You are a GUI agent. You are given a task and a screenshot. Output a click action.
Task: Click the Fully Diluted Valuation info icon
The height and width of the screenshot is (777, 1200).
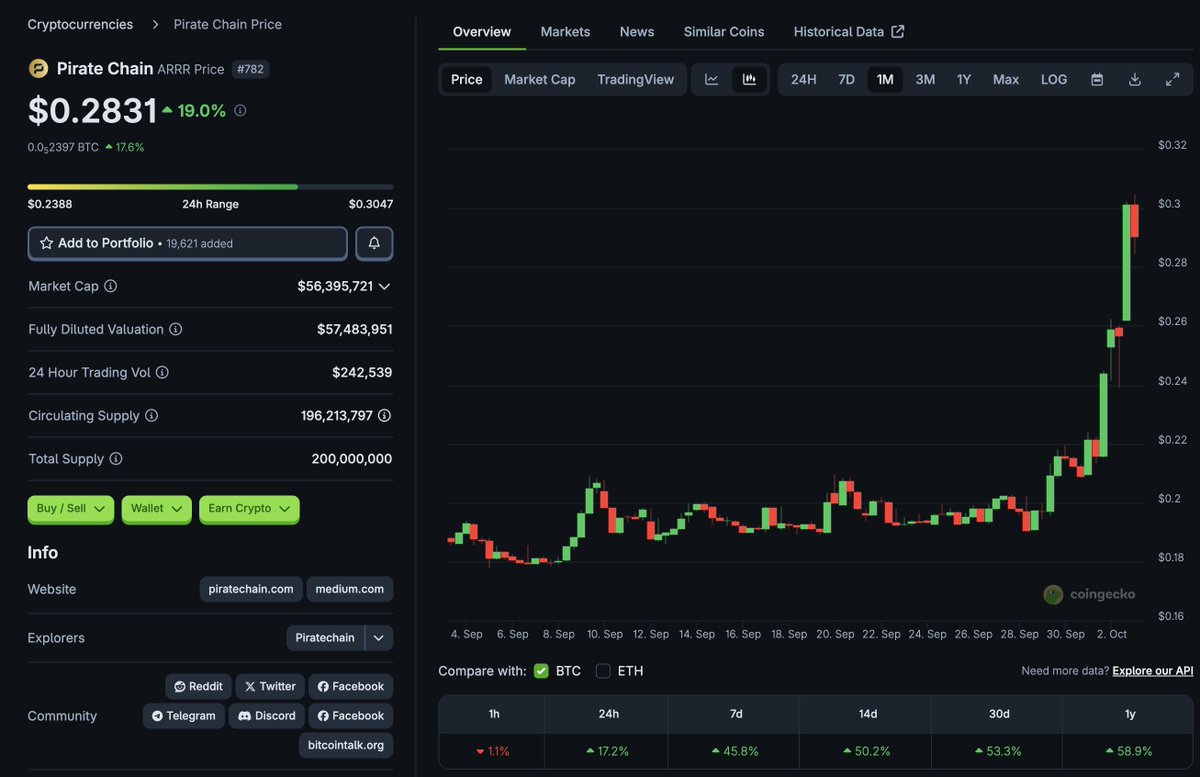click(175, 329)
